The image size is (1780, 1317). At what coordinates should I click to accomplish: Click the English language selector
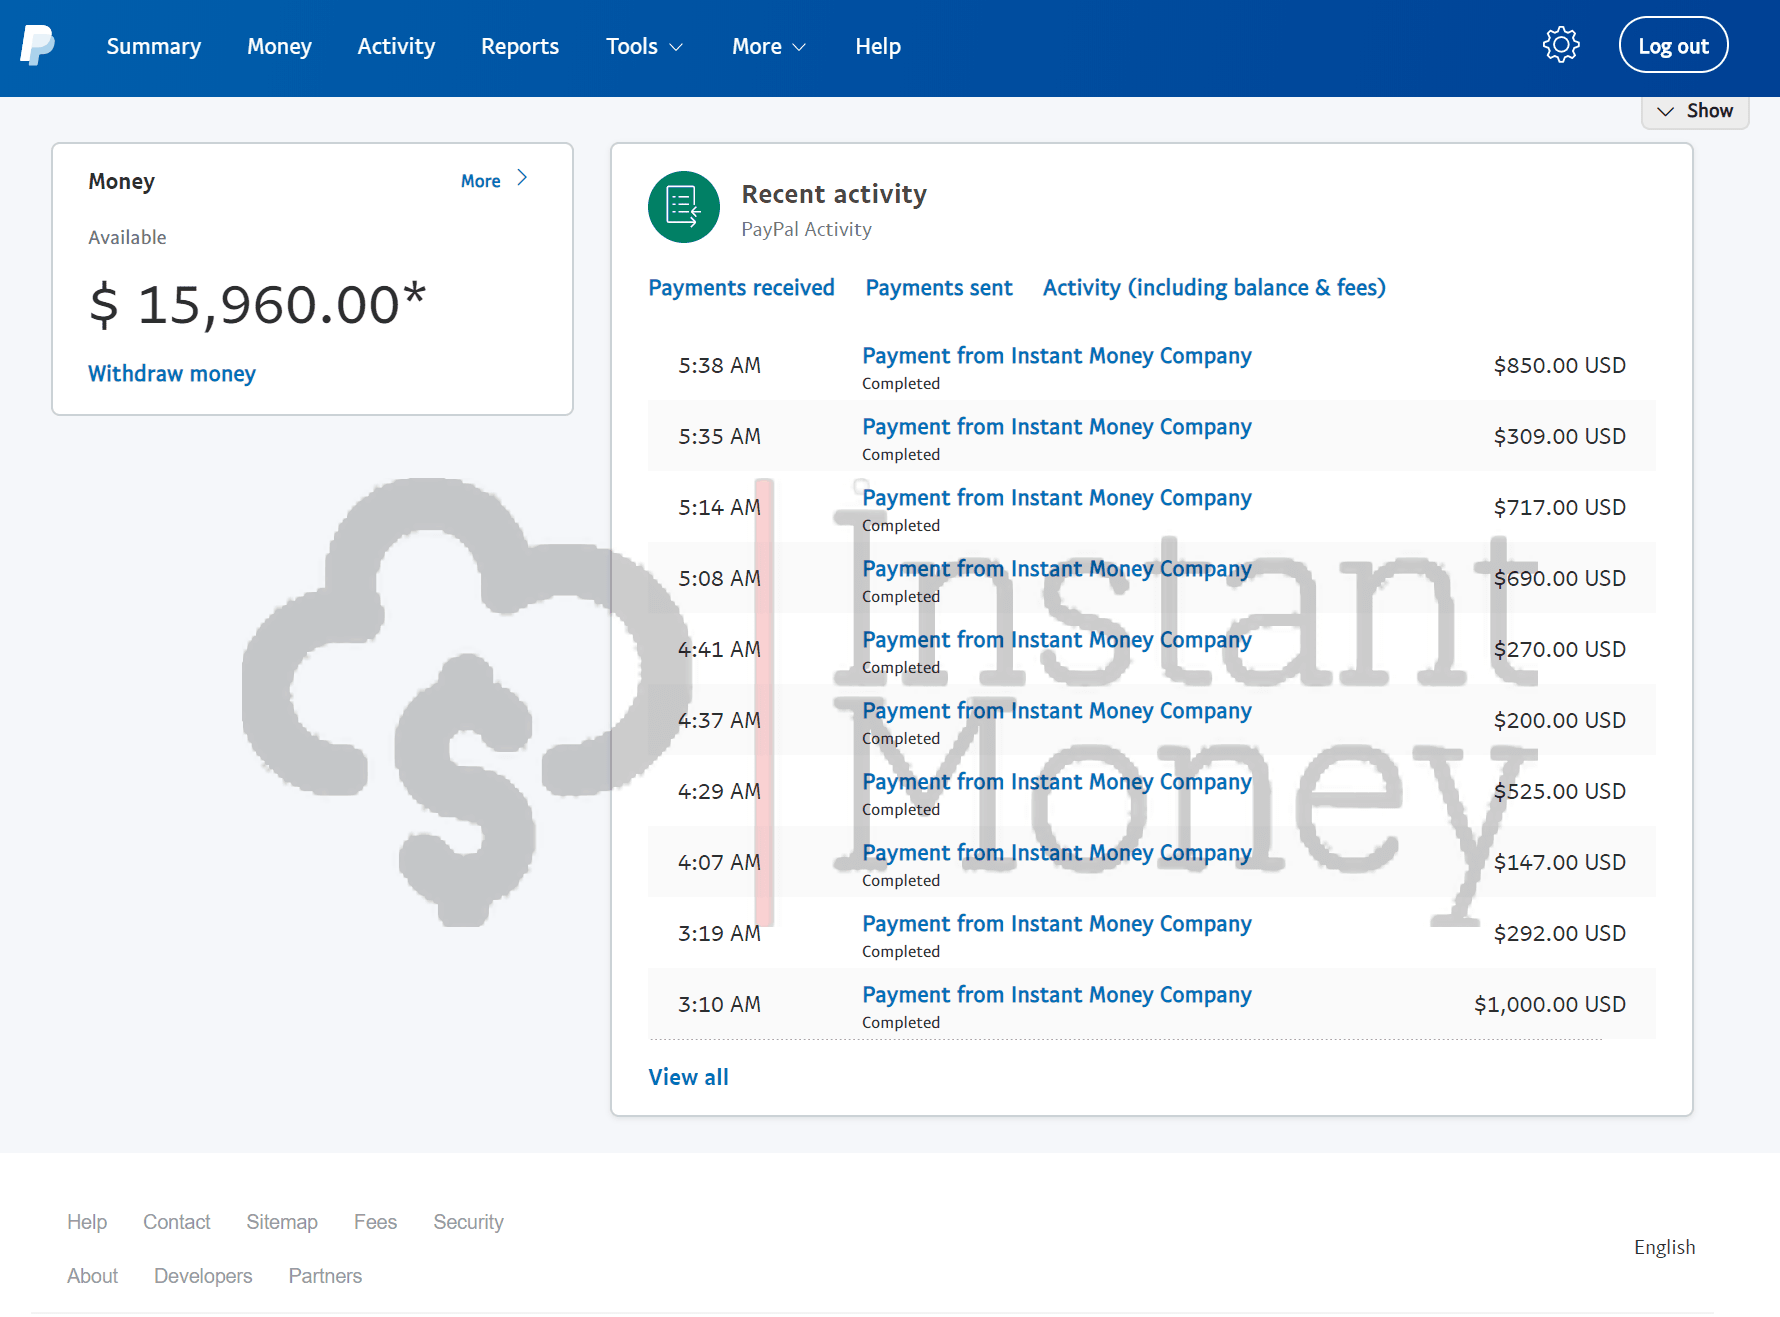pos(1664,1247)
